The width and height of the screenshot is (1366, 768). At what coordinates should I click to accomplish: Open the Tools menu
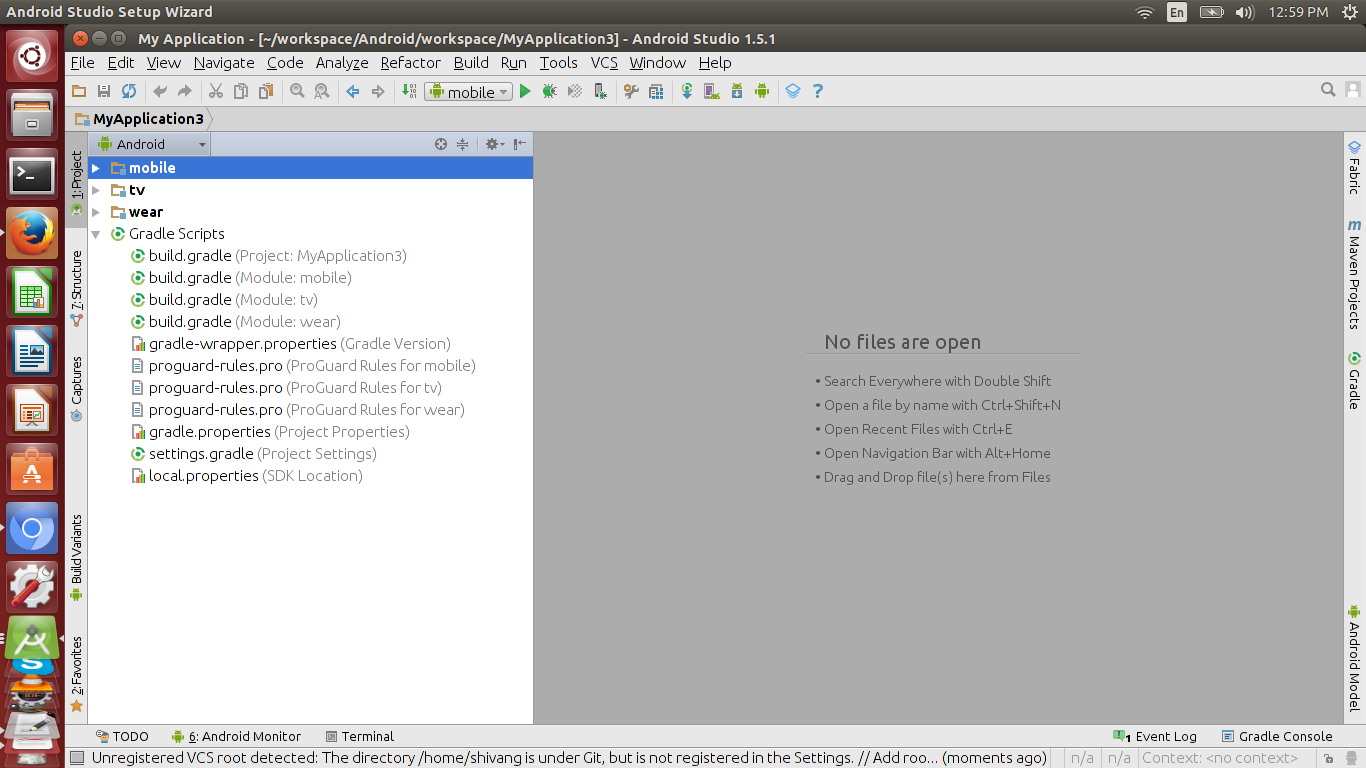(x=558, y=62)
